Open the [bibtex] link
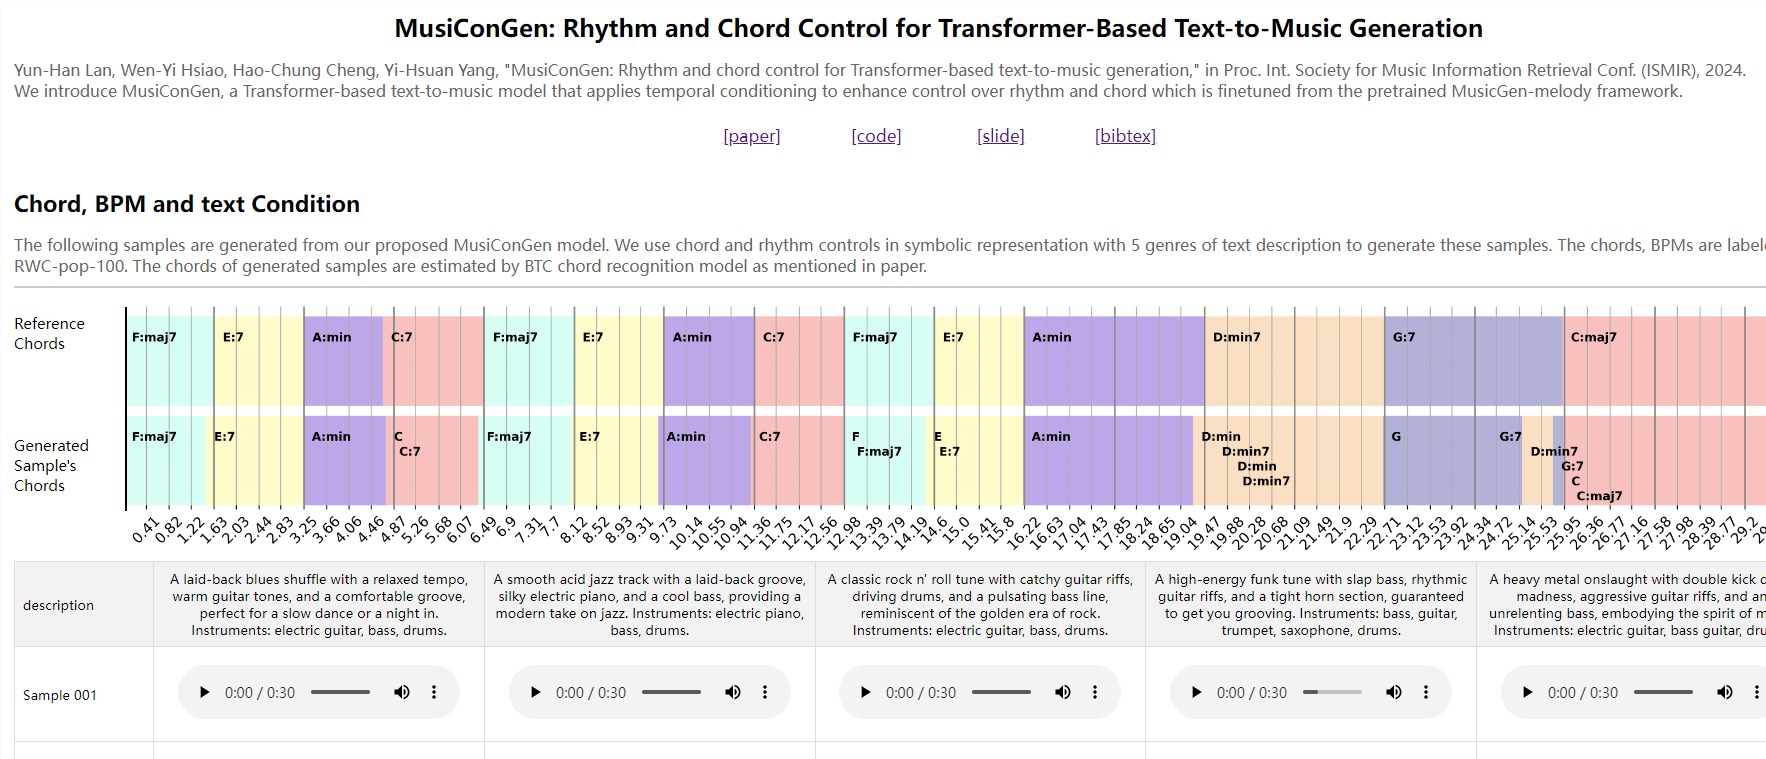The width and height of the screenshot is (1766, 759). click(x=1125, y=136)
